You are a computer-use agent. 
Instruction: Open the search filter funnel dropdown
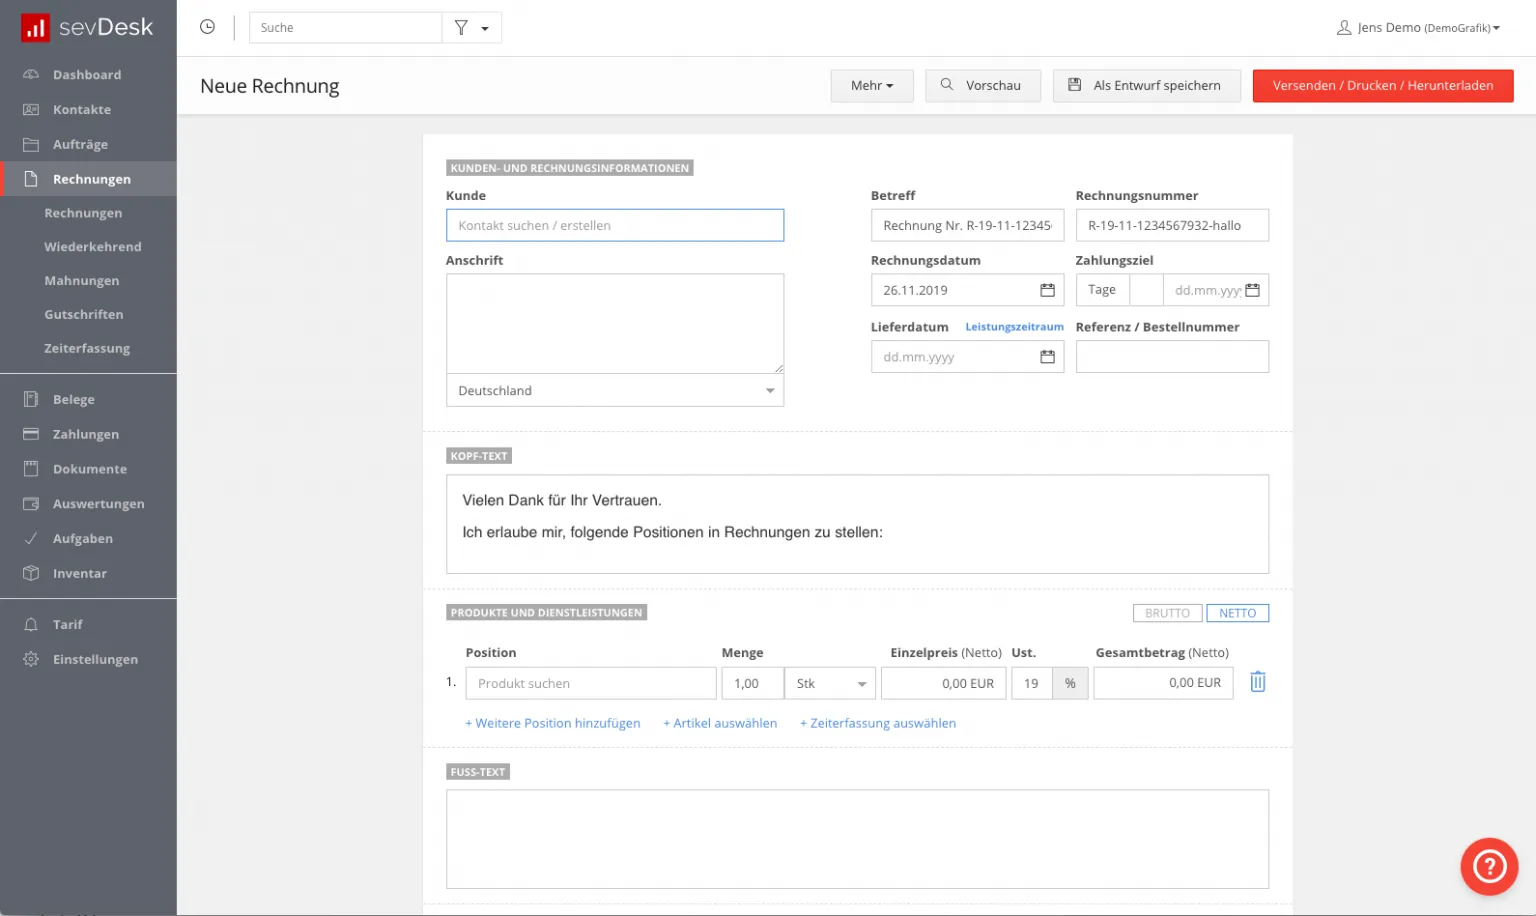click(471, 28)
